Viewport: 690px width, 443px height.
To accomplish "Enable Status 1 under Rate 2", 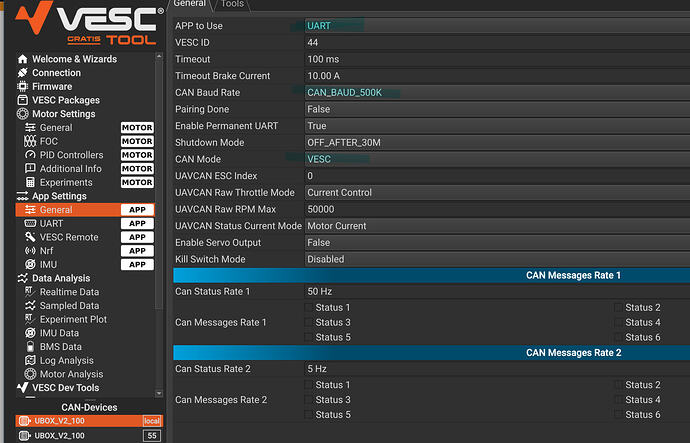I will (x=309, y=385).
